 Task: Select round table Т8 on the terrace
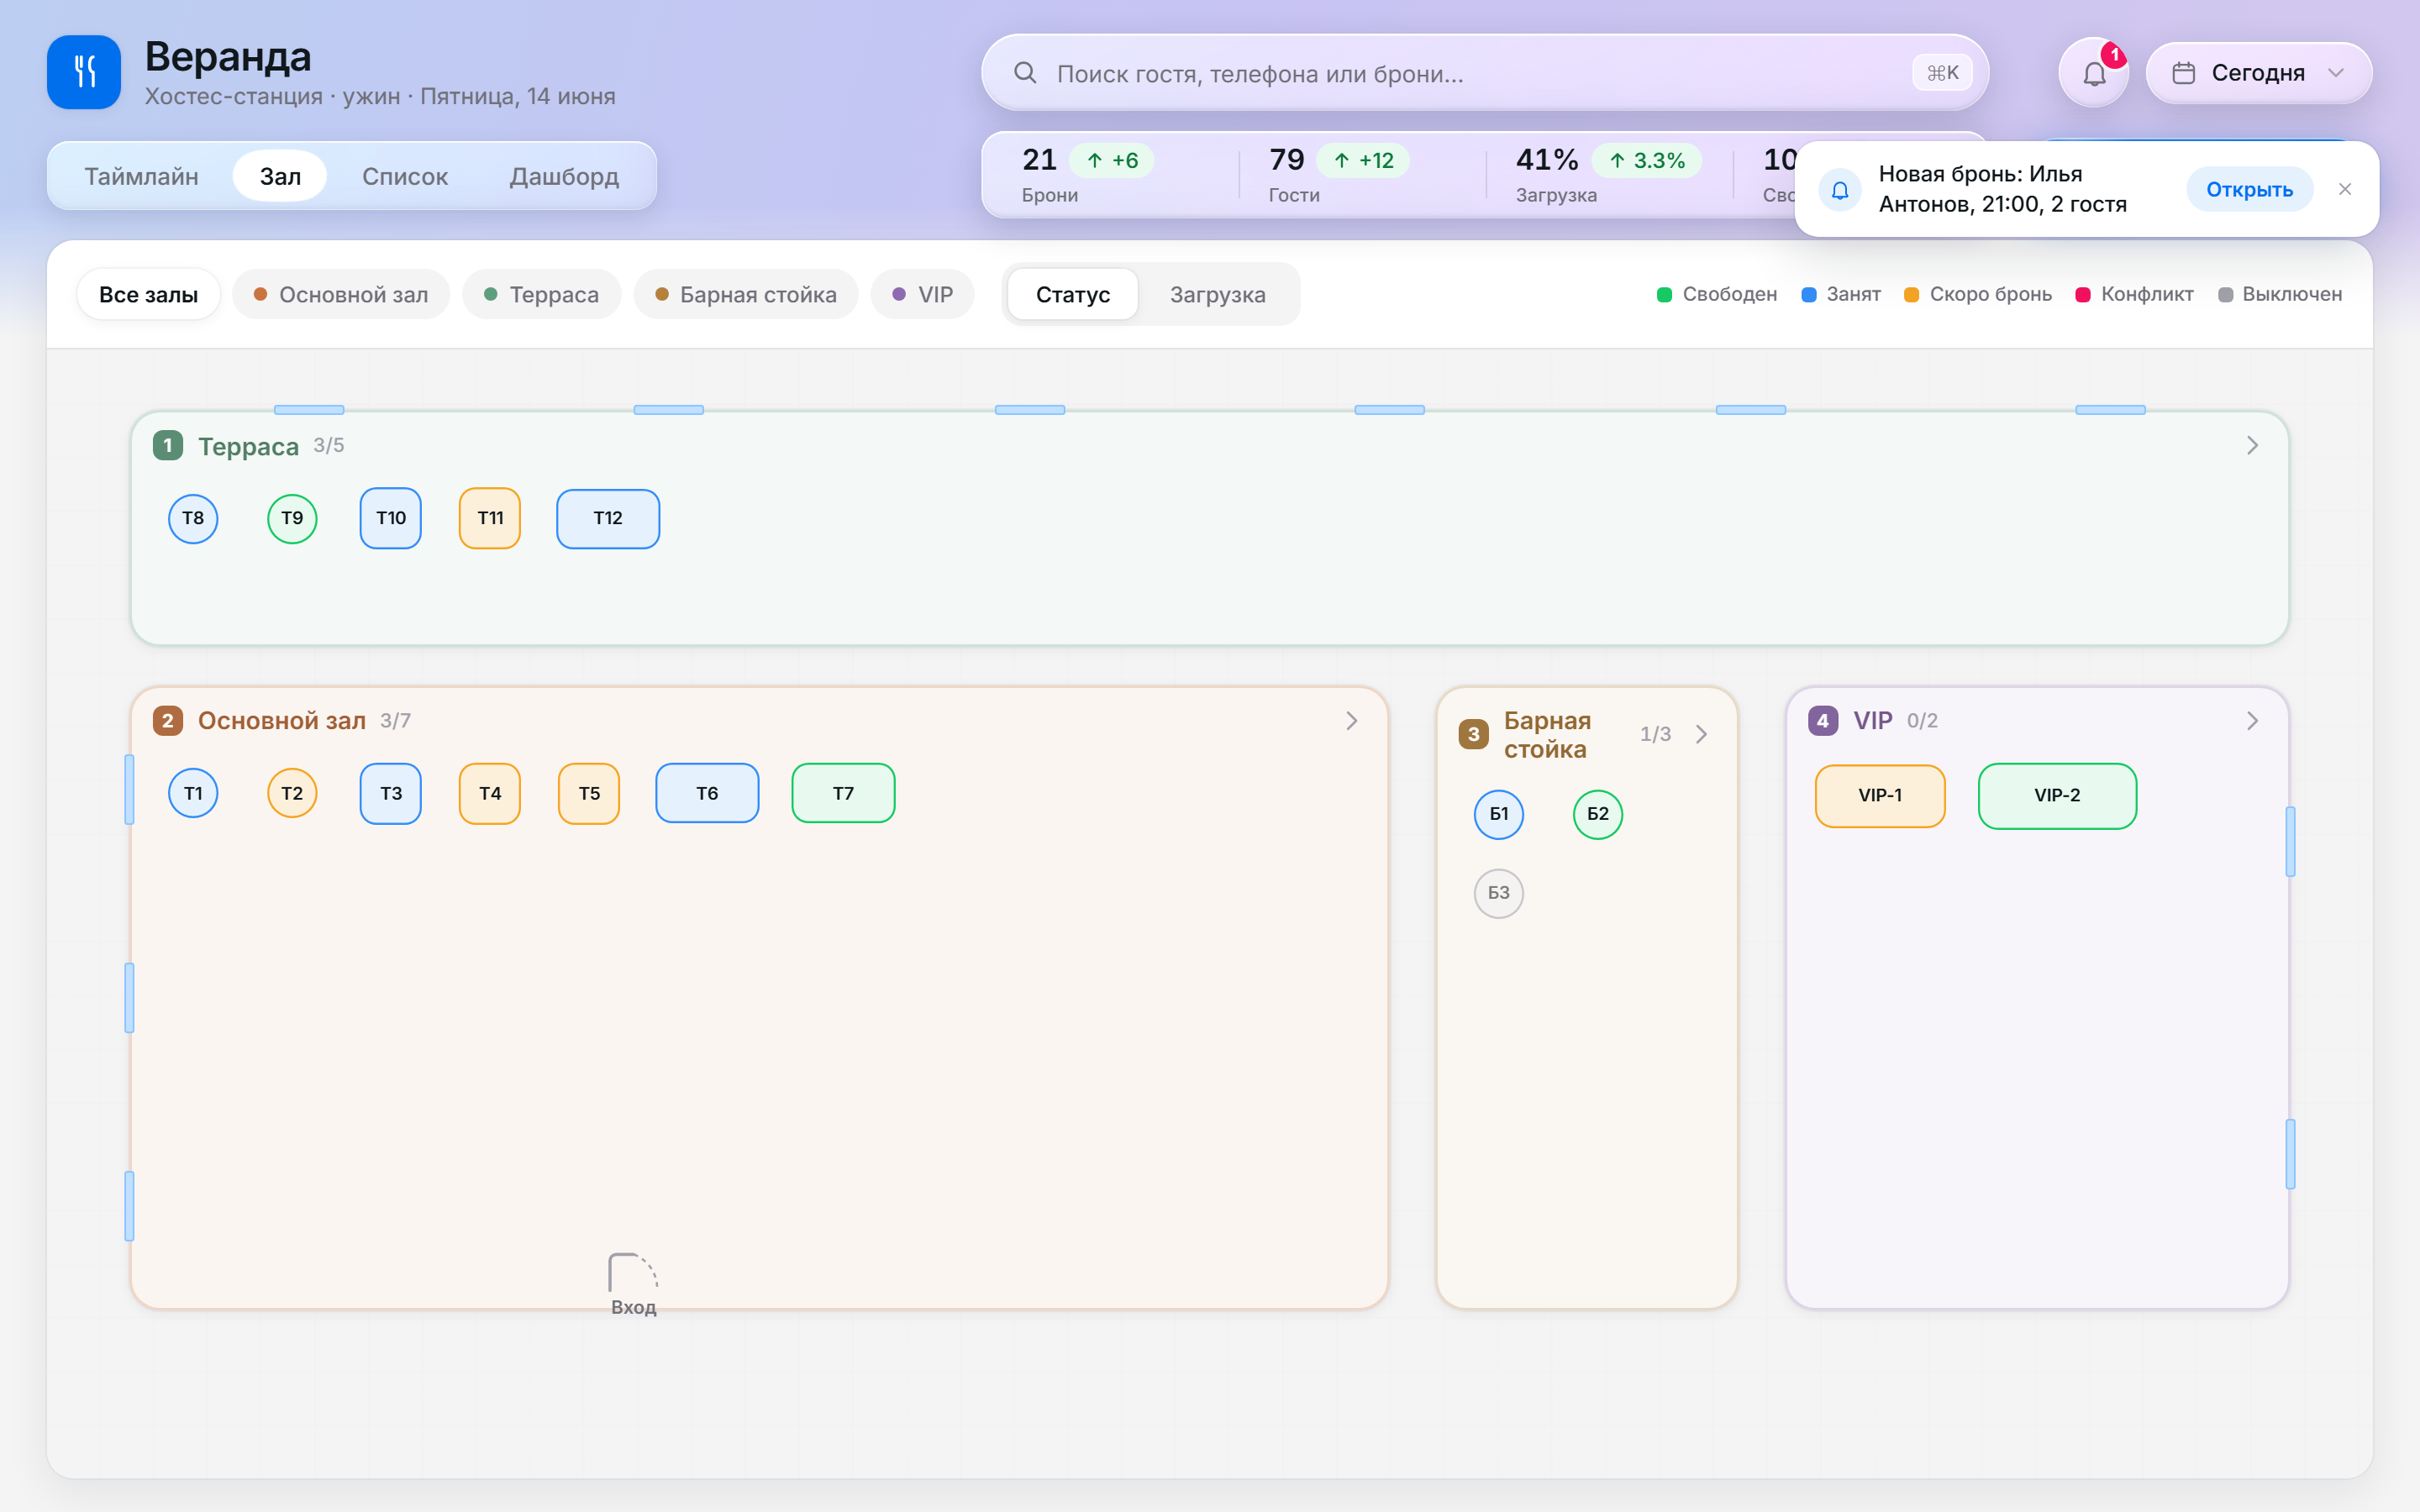pos(193,518)
